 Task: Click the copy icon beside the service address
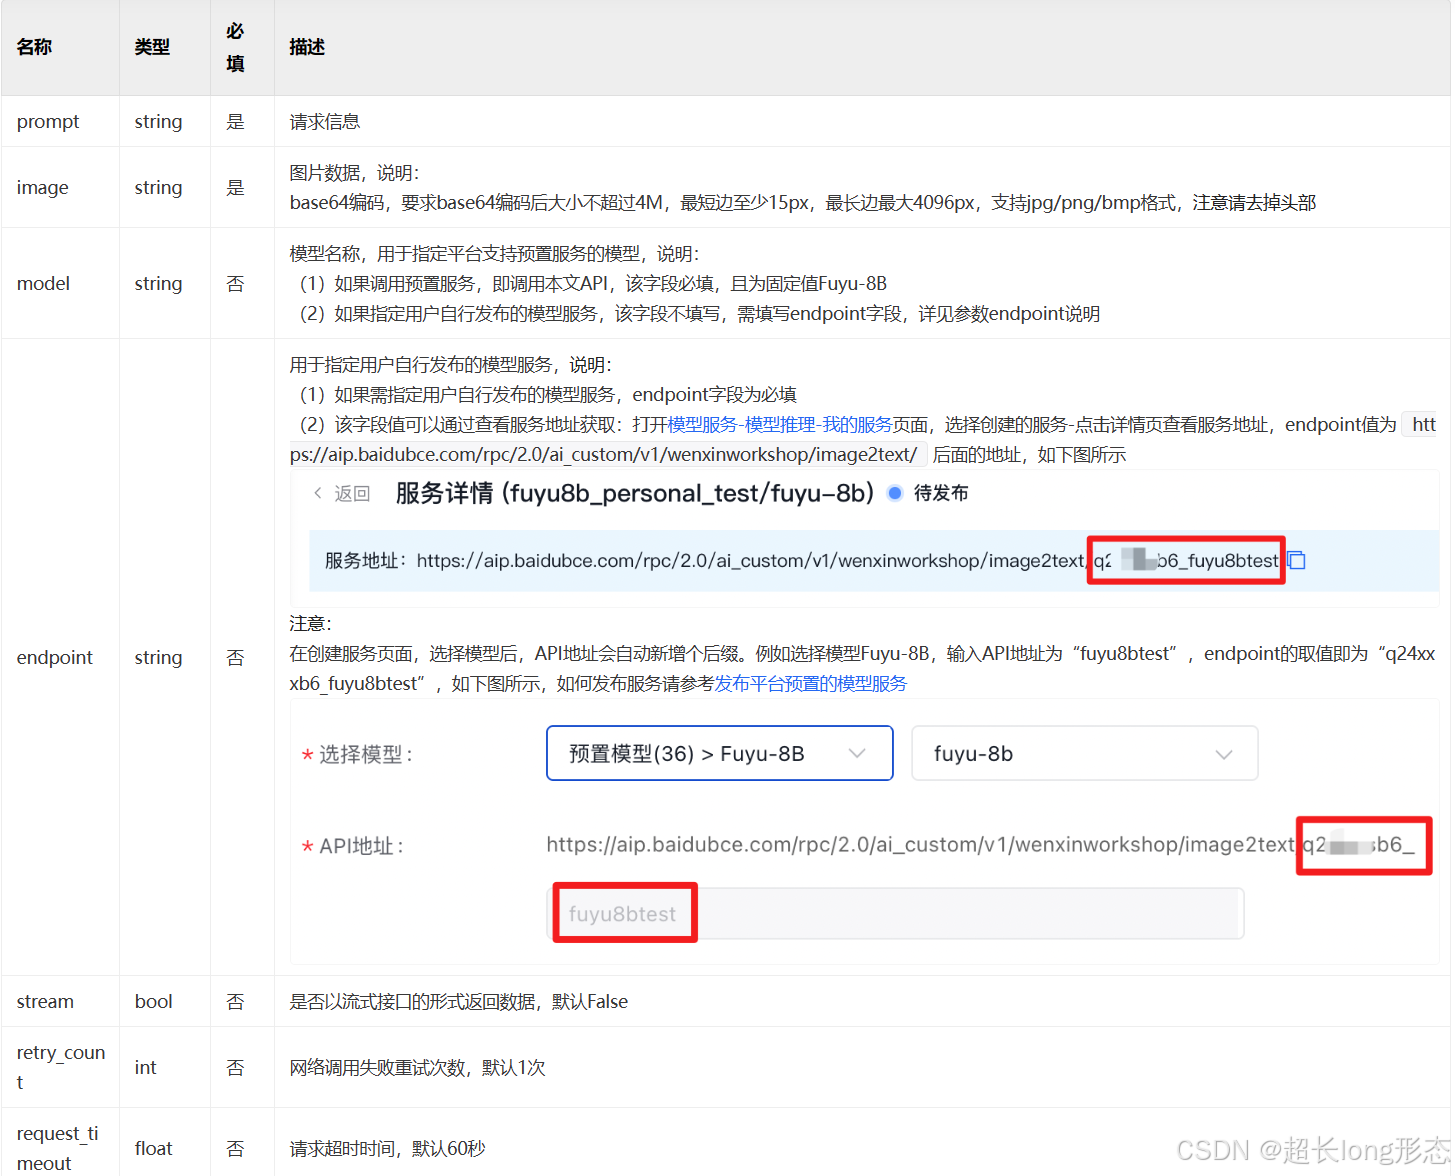pyautogui.click(x=1297, y=560)
